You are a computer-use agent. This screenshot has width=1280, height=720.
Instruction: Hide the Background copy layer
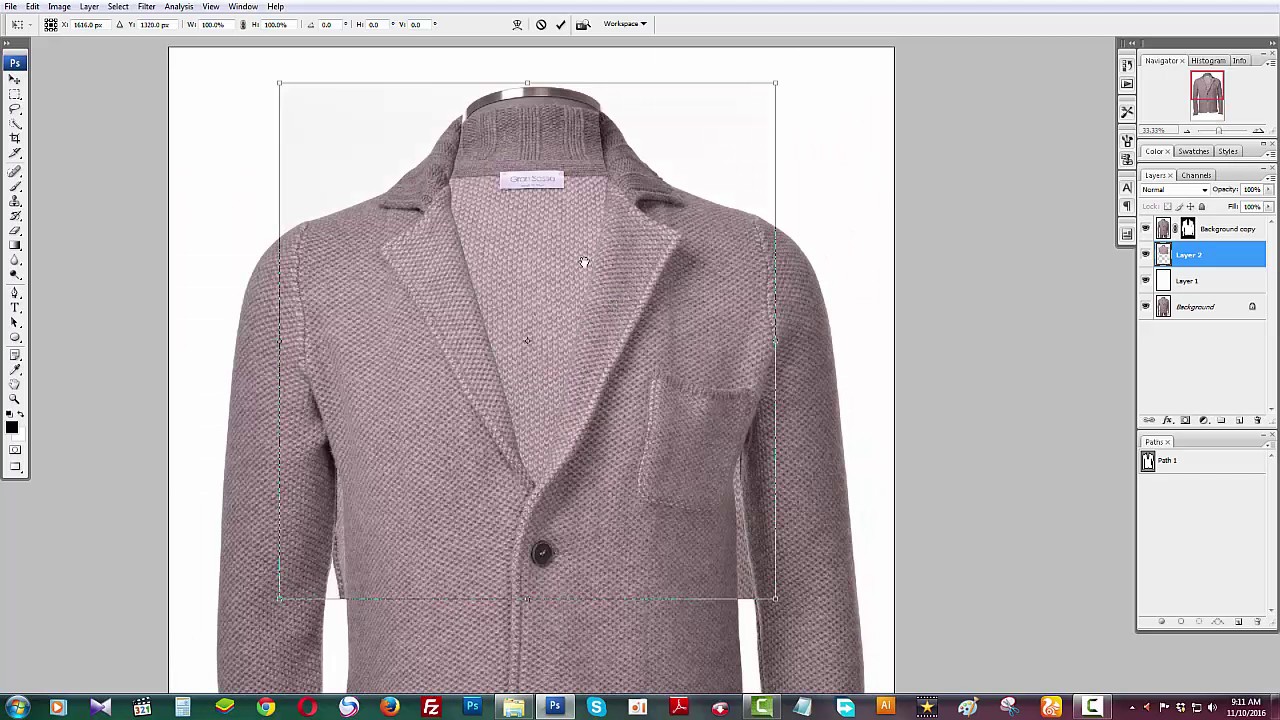coord(1146,229)
